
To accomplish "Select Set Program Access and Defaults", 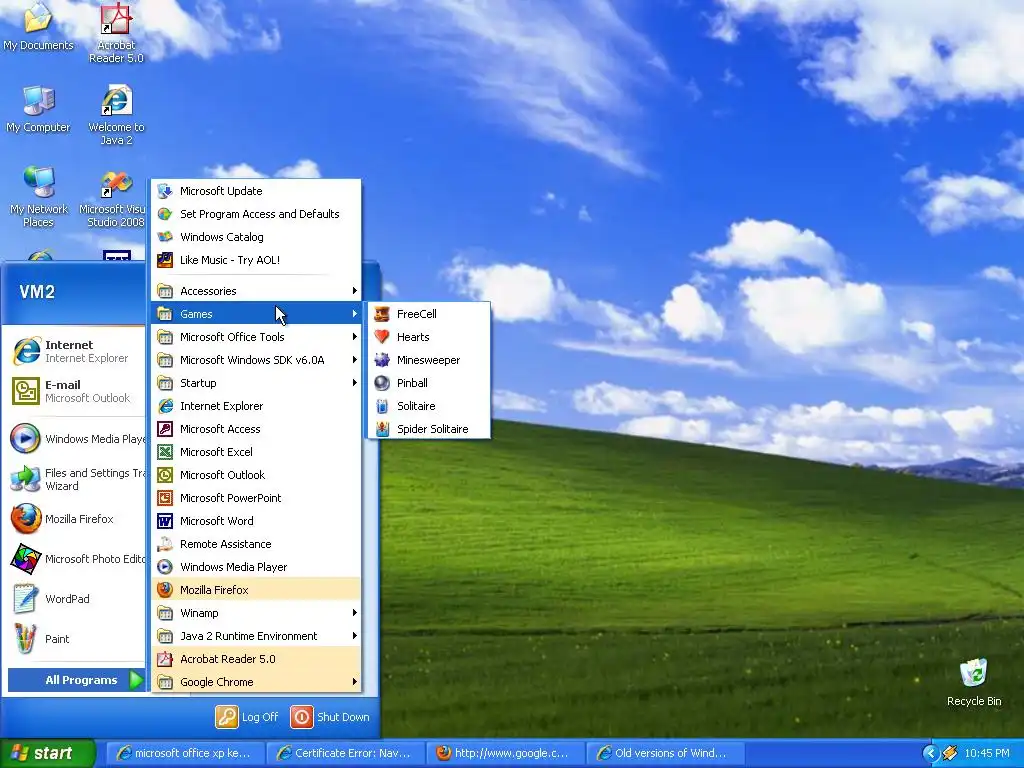I will (x=256, y=214).
